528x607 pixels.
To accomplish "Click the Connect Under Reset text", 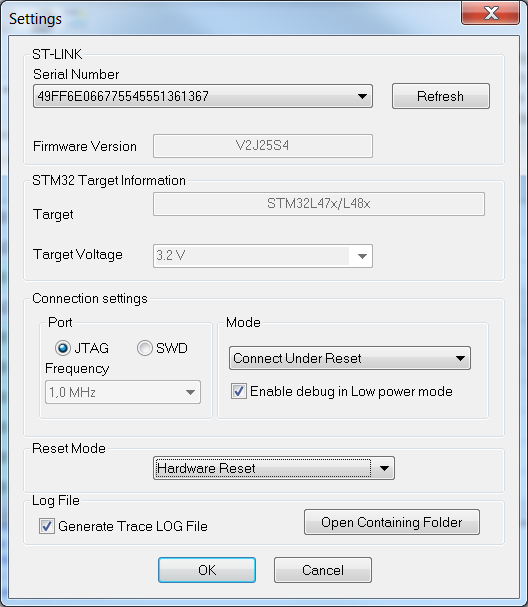I will (x=297, y=358).
